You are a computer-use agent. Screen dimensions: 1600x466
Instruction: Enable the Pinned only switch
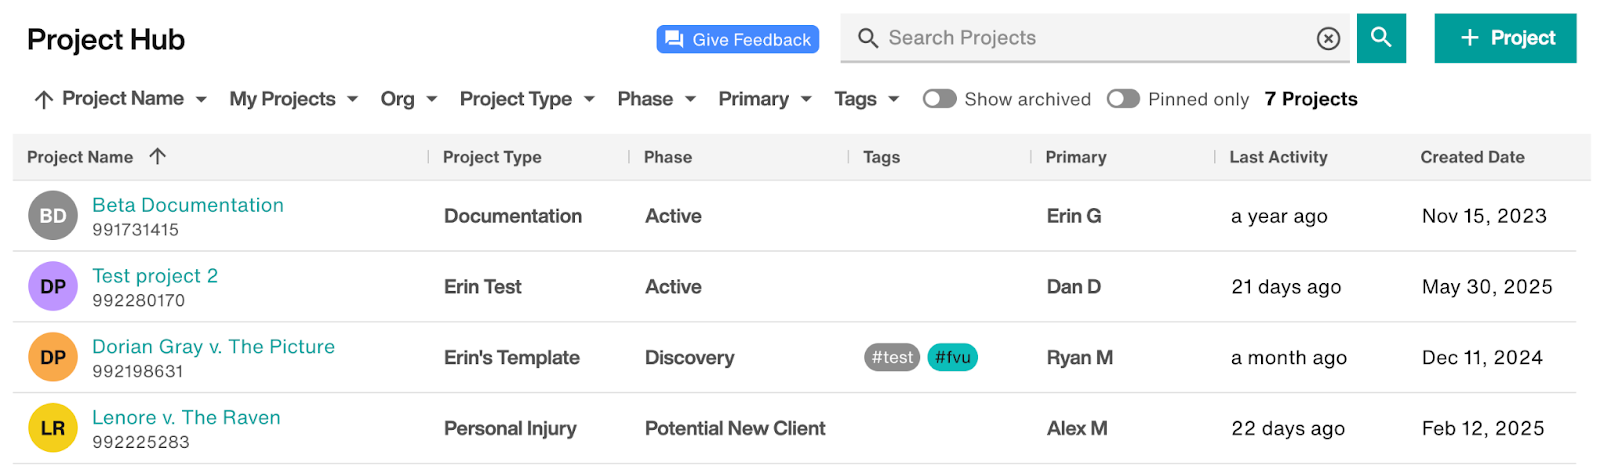(x=1123, y=99)
